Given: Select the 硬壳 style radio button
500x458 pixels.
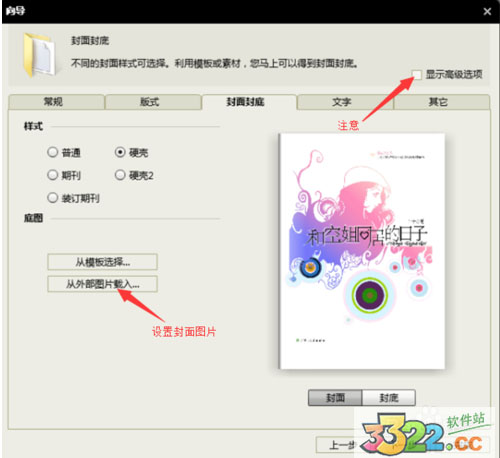Looking at the screenshot, I should point(120,152).
